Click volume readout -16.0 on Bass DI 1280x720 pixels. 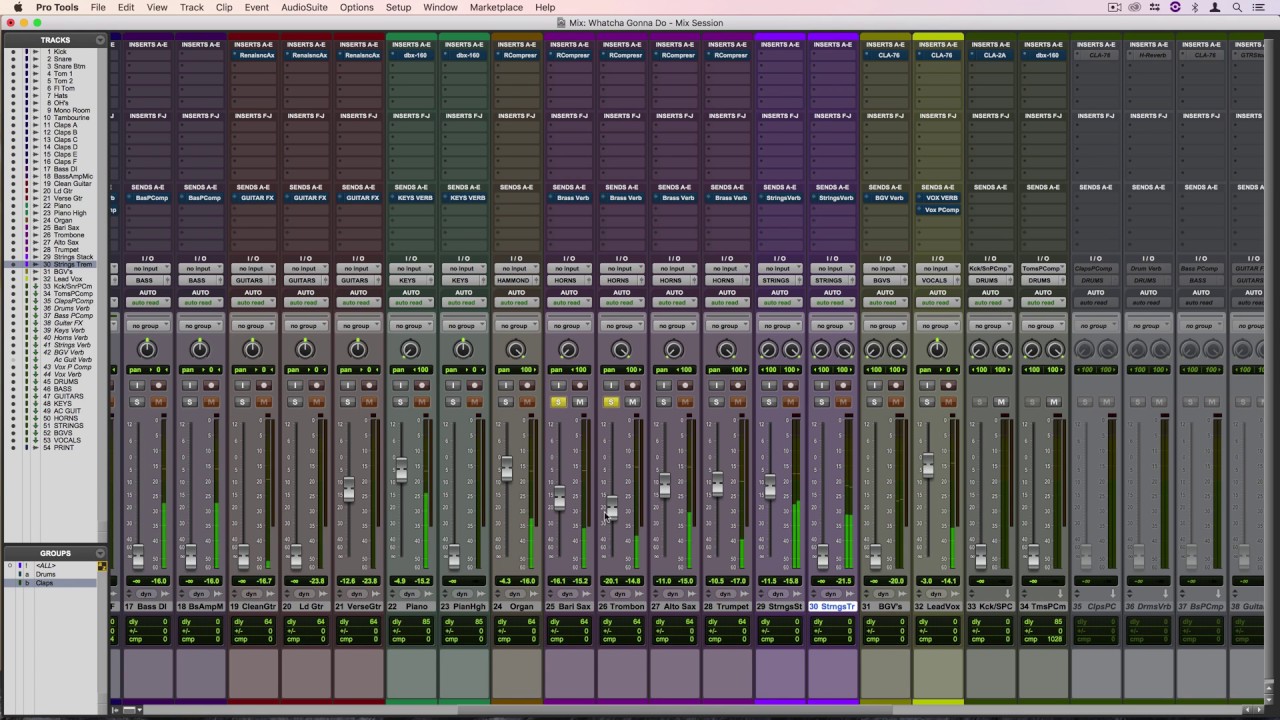click(x=158, y=581)
